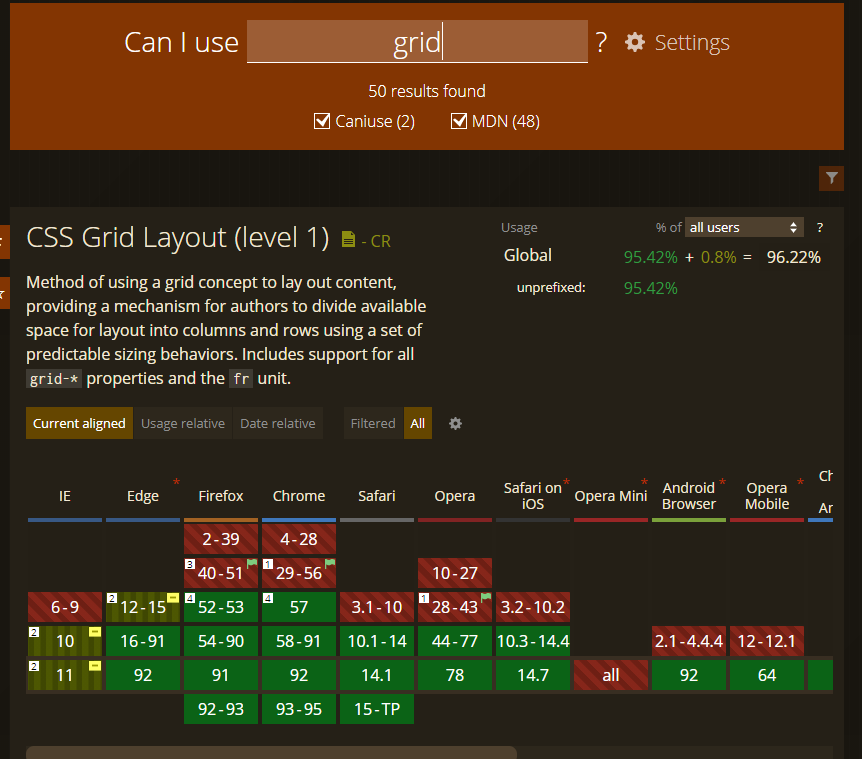Click Edge 16-91 cell
The image size is (862, 759).
point(143,641)
